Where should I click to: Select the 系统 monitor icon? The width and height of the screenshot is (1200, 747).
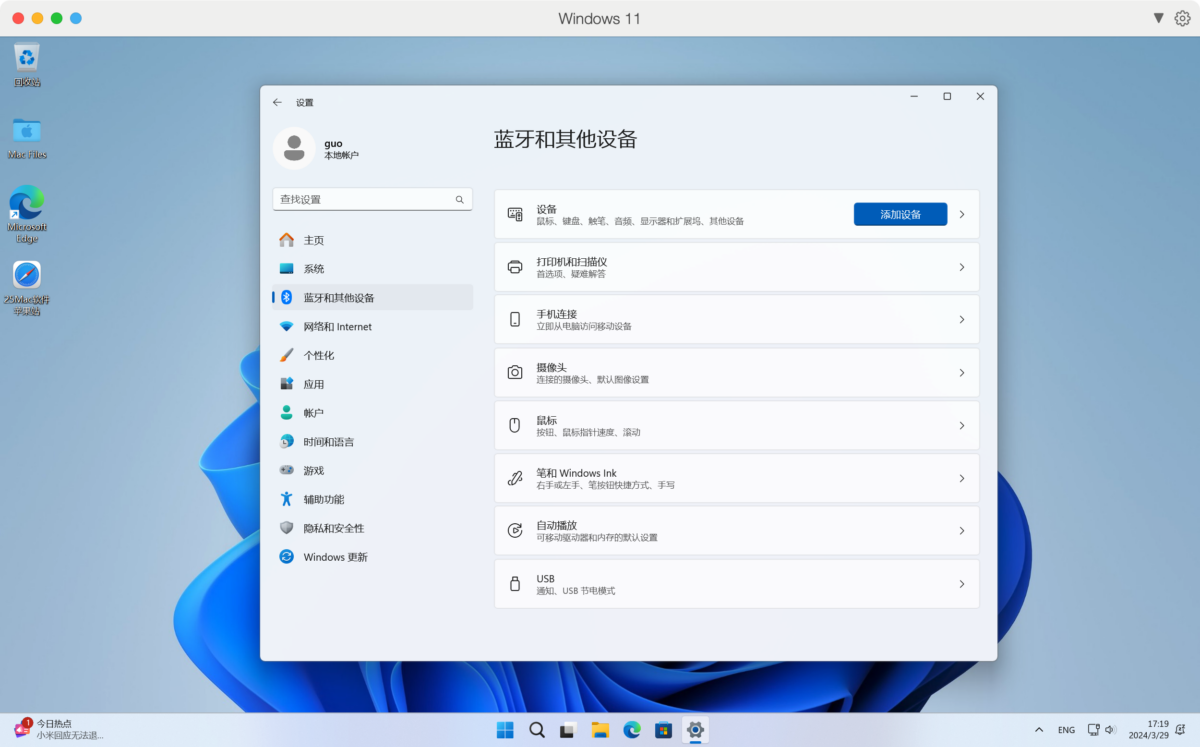coord(287,269)
